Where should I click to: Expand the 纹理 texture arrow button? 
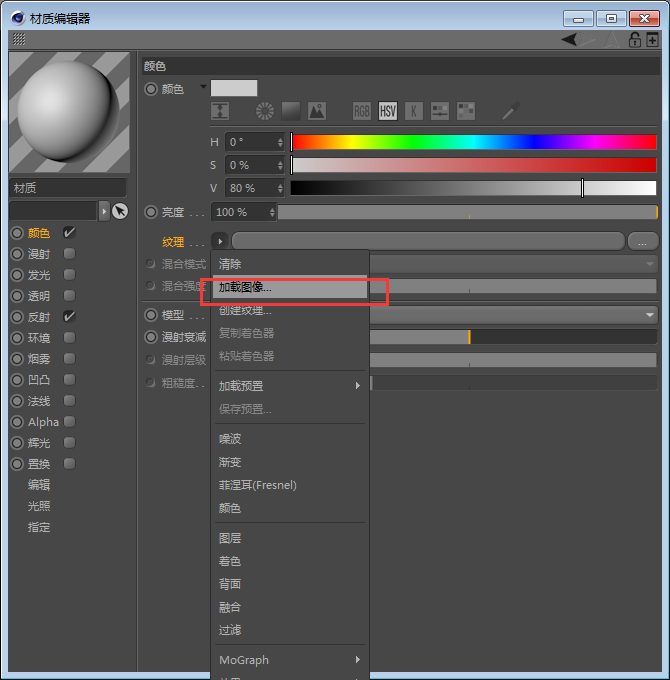tap(220, 241)
